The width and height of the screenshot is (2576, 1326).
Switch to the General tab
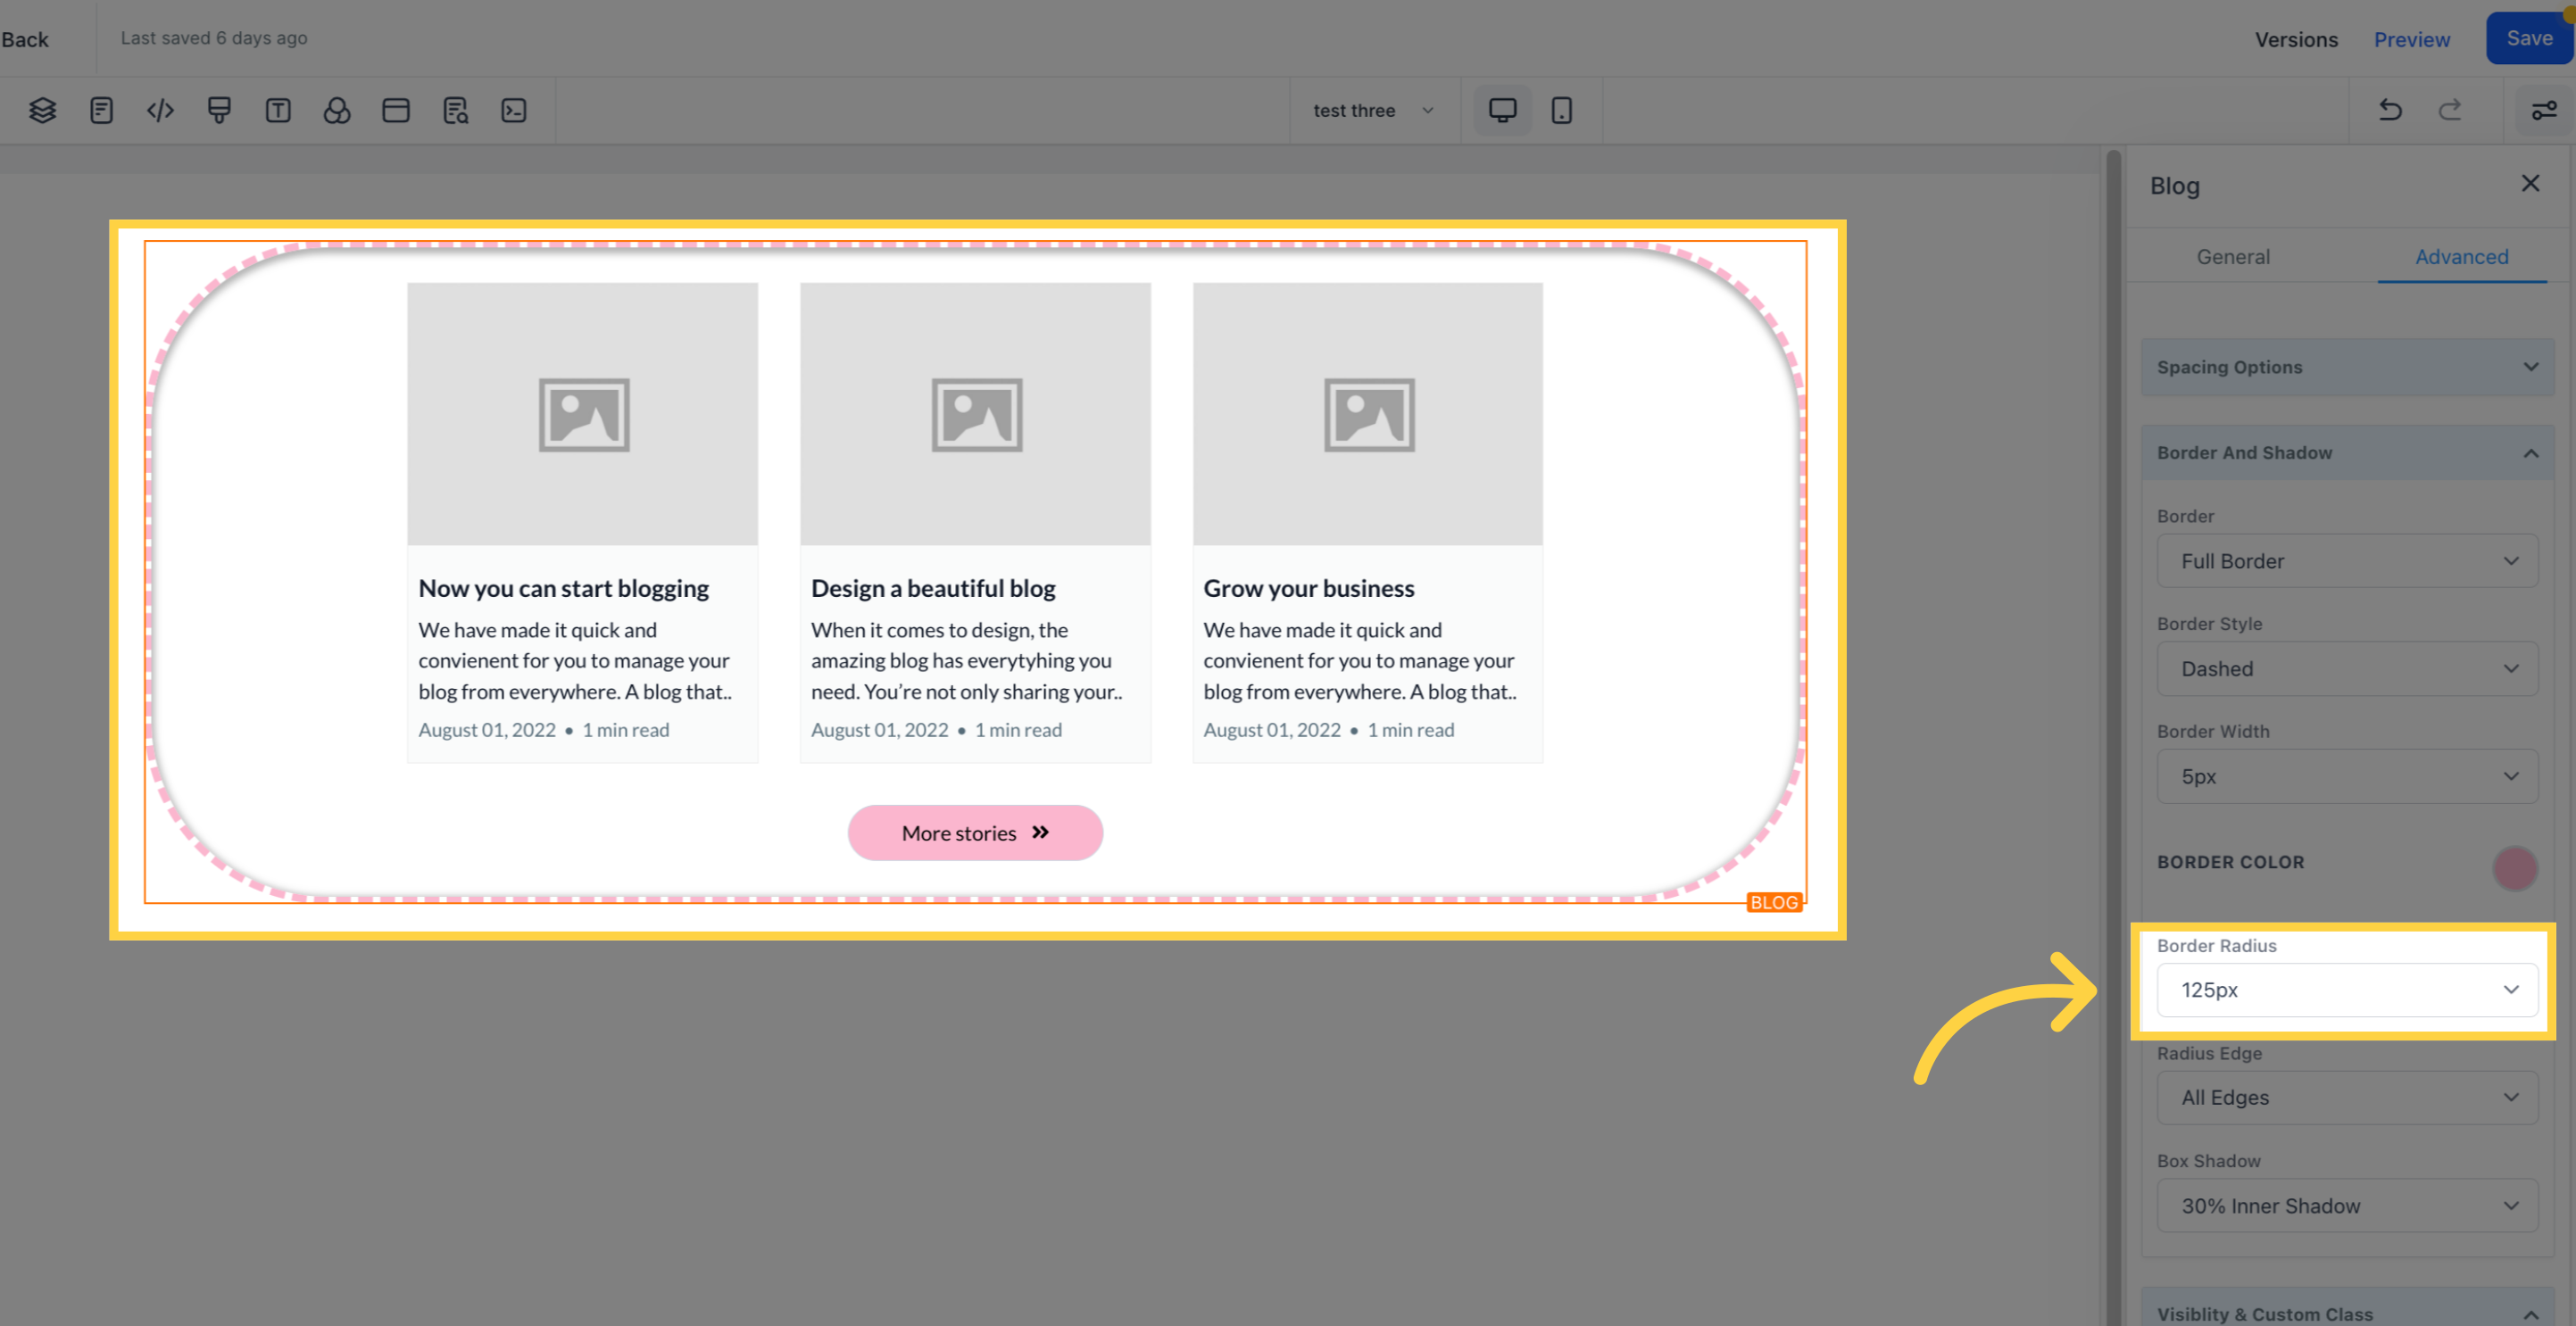pyautogui.click(x=2233, y=257)
